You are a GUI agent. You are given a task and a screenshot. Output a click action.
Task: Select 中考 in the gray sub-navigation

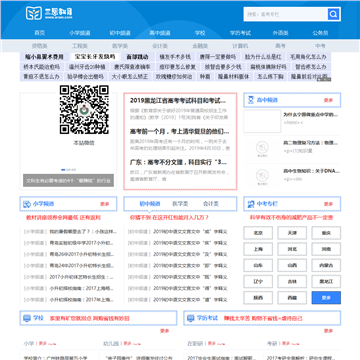pyautogui.click(x=320, y=46)
